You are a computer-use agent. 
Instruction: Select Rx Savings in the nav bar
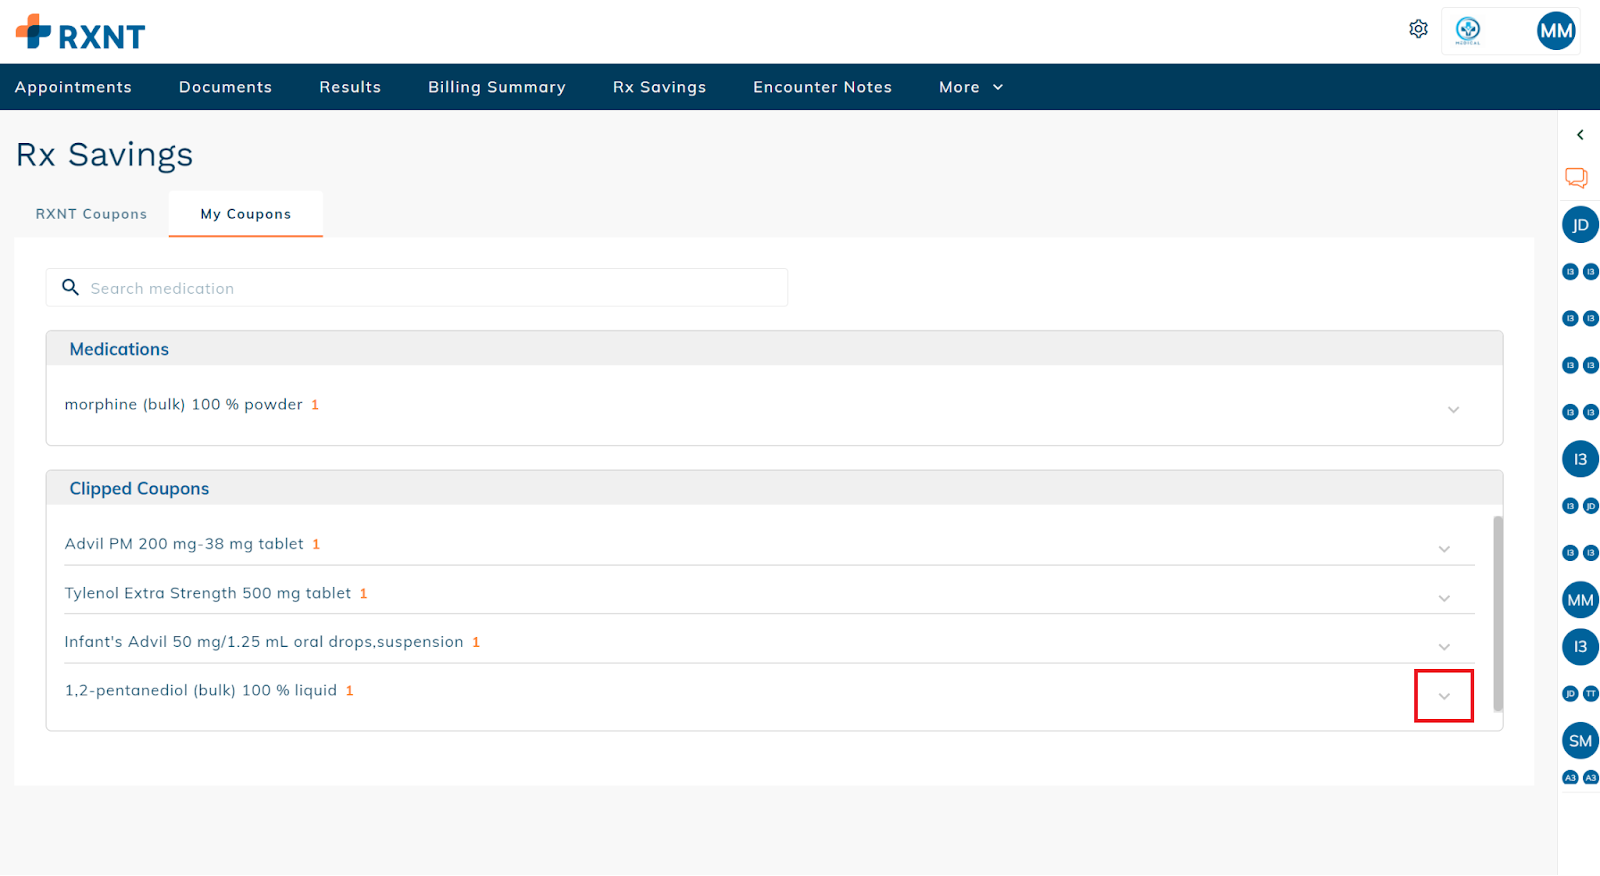click(660, 87)
